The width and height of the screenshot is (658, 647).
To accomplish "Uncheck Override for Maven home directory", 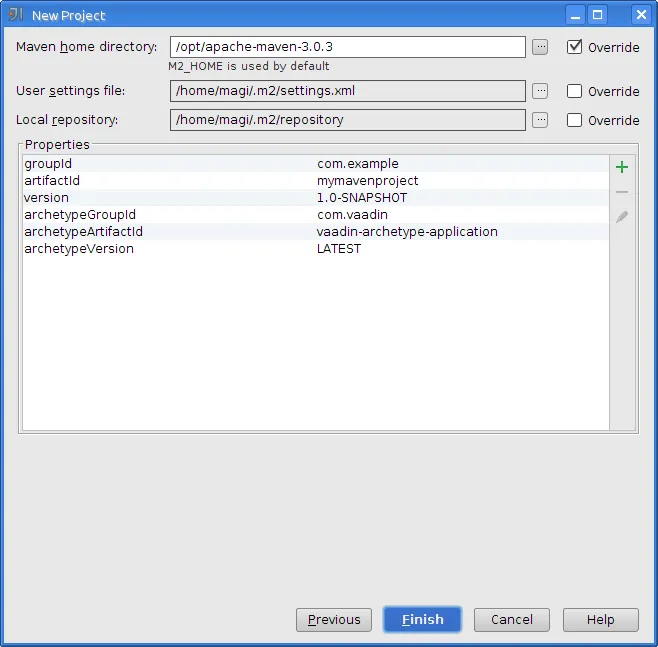I will pyautogui.click(x=574, y=47).
